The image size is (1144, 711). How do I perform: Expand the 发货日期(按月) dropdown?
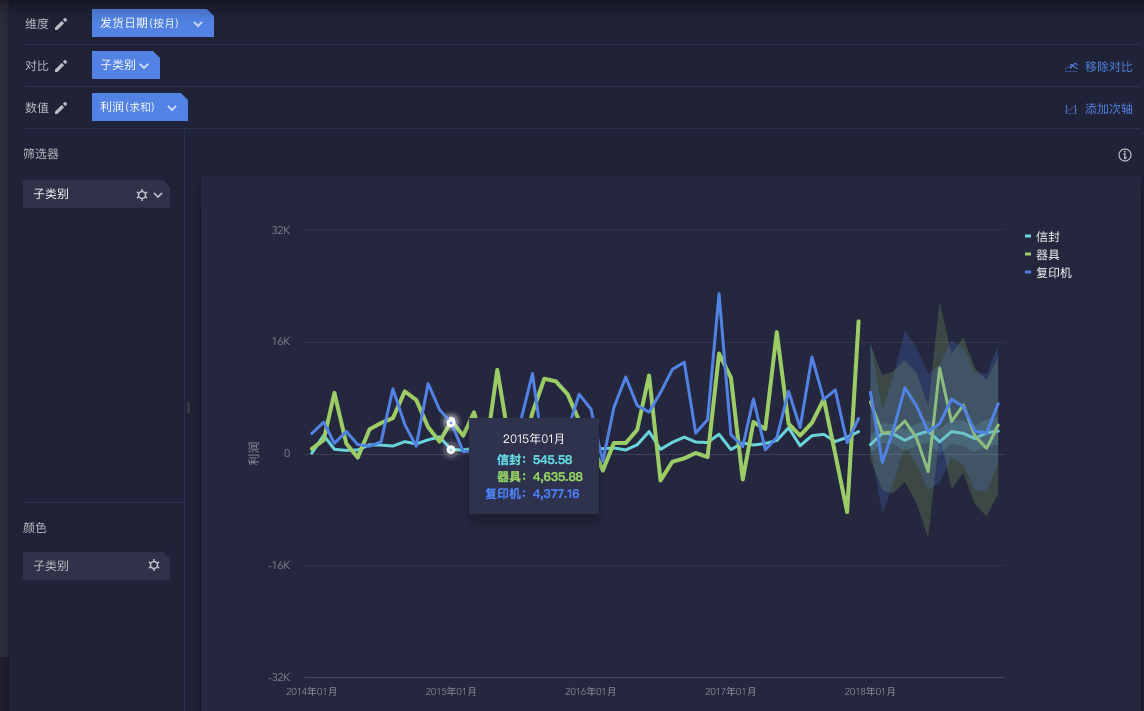pos(198,24)
